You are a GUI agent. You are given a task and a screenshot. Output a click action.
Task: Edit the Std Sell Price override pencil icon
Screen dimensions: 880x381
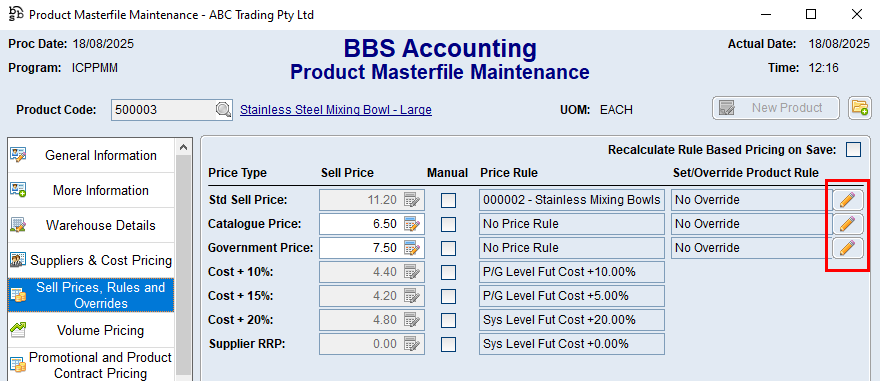point(847,200)
